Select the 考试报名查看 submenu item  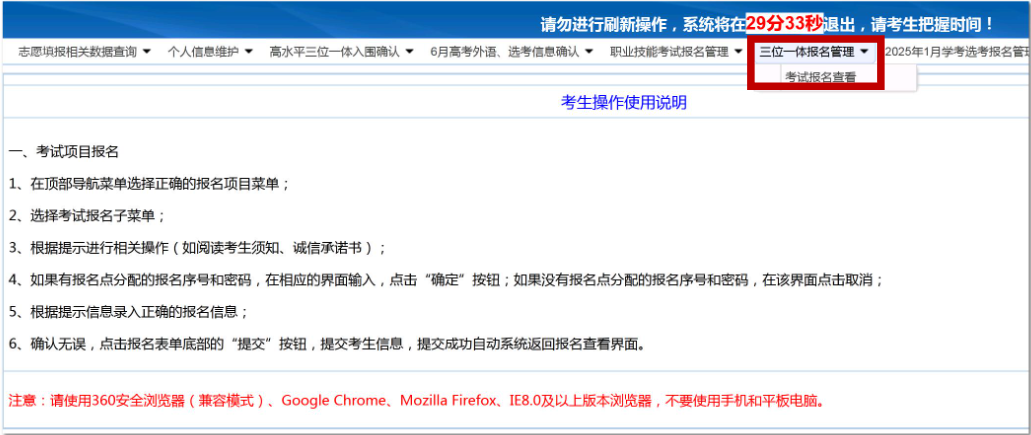click(821, 78)
